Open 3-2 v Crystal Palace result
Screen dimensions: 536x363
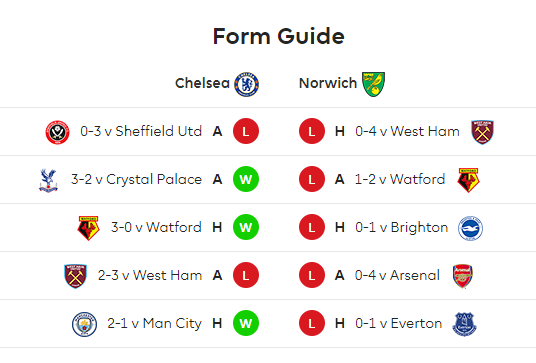tap(136, 179)
